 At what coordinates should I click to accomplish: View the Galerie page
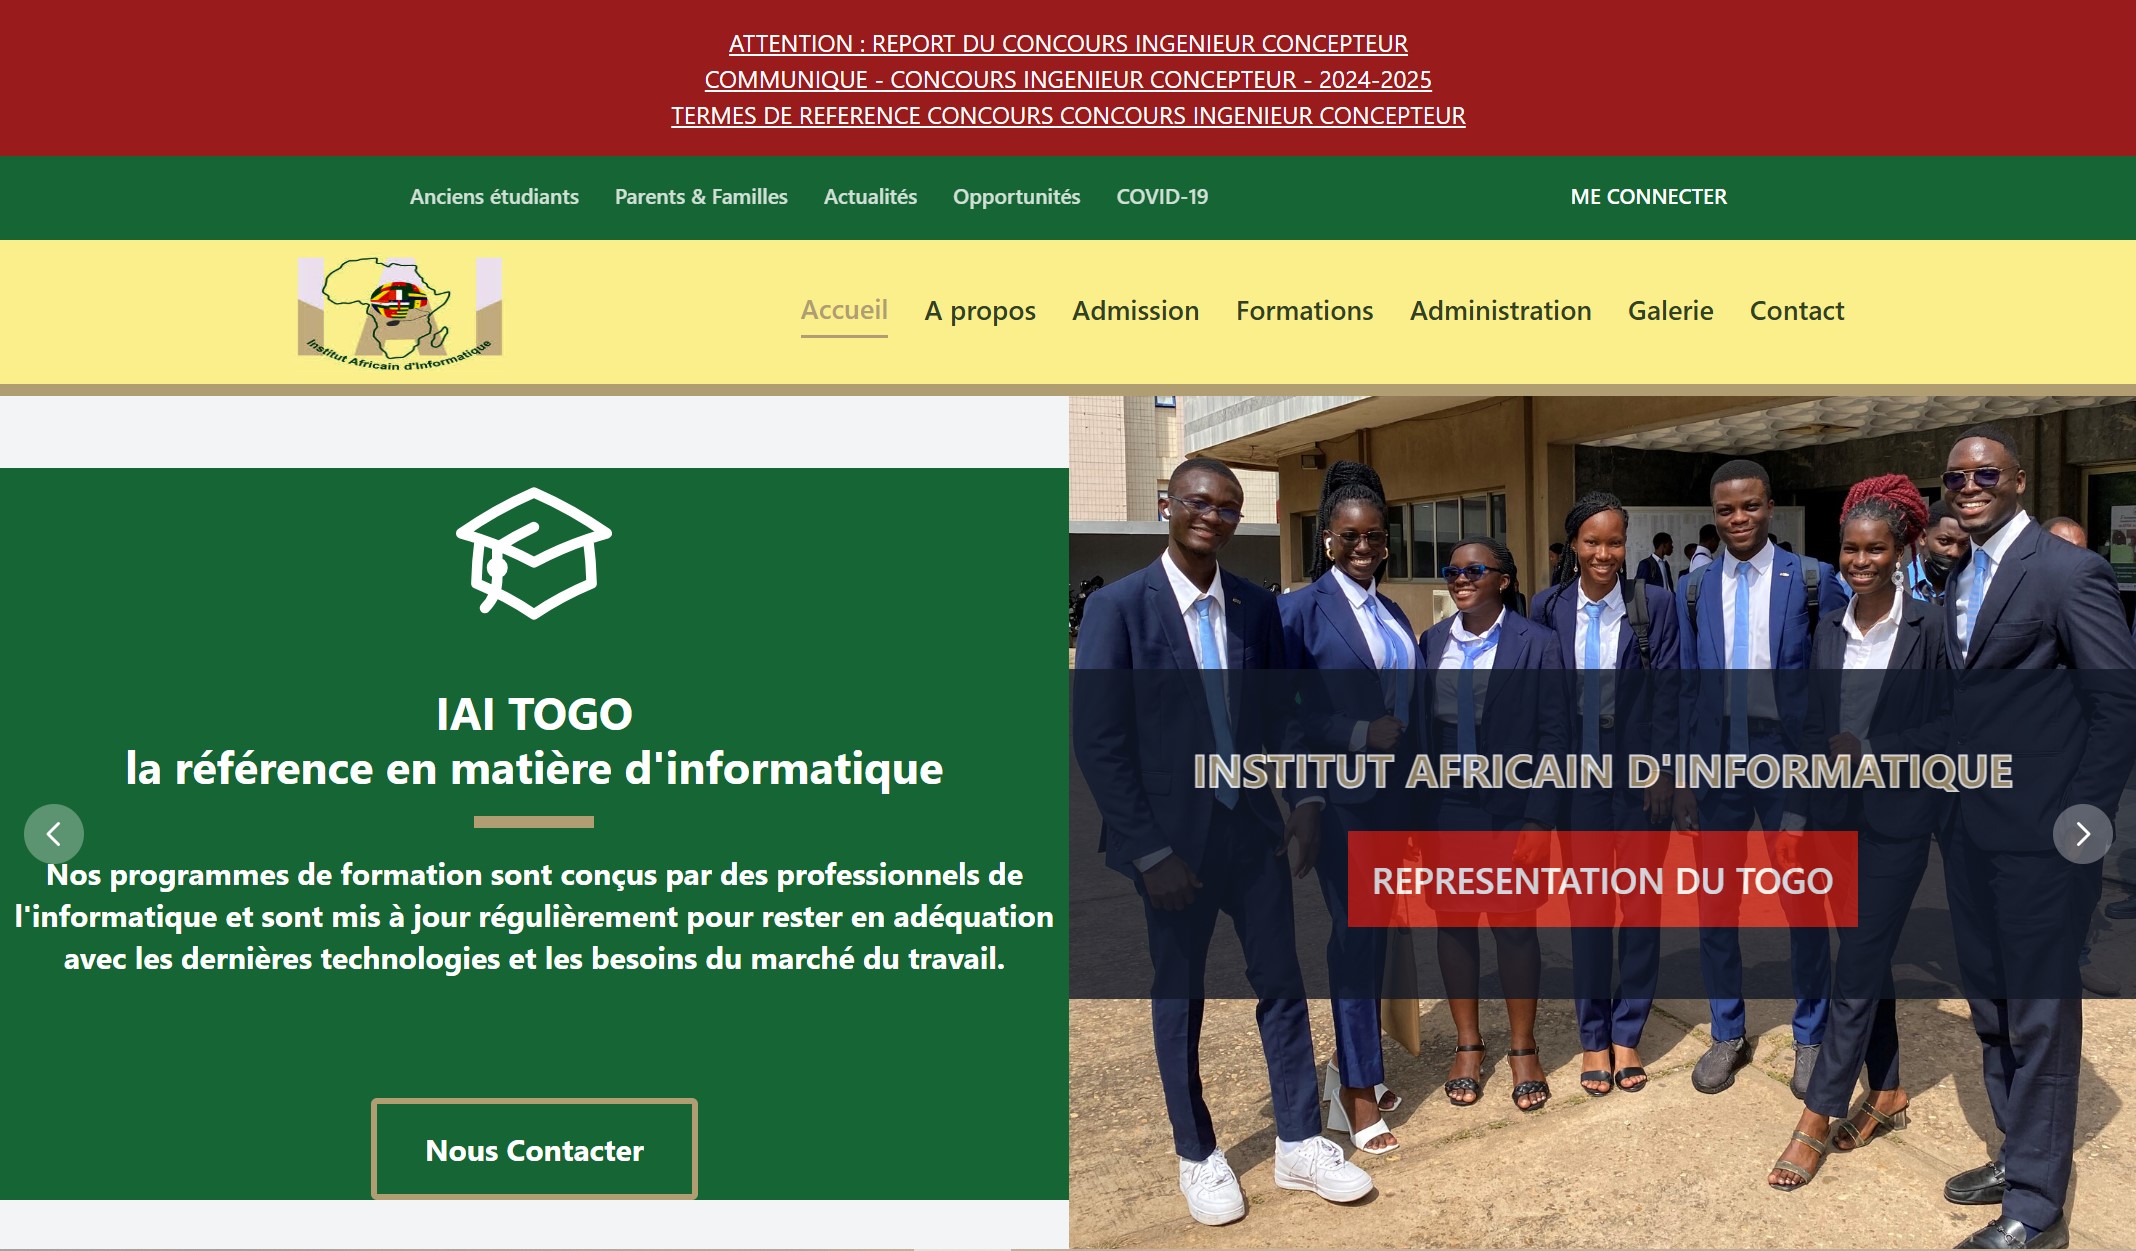[1671, 311]
